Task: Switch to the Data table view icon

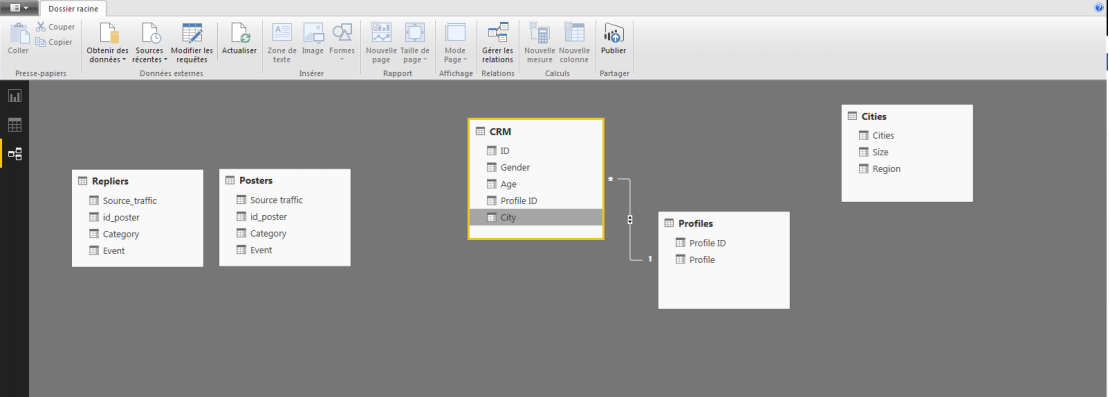Action: [x=15, y=125]
